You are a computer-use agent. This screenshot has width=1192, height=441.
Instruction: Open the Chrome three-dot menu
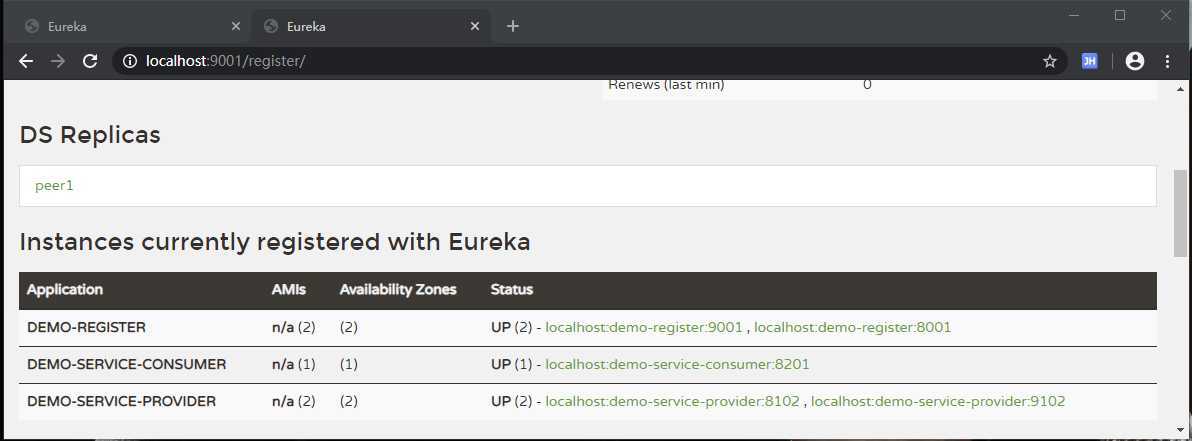click(1167, 61)
